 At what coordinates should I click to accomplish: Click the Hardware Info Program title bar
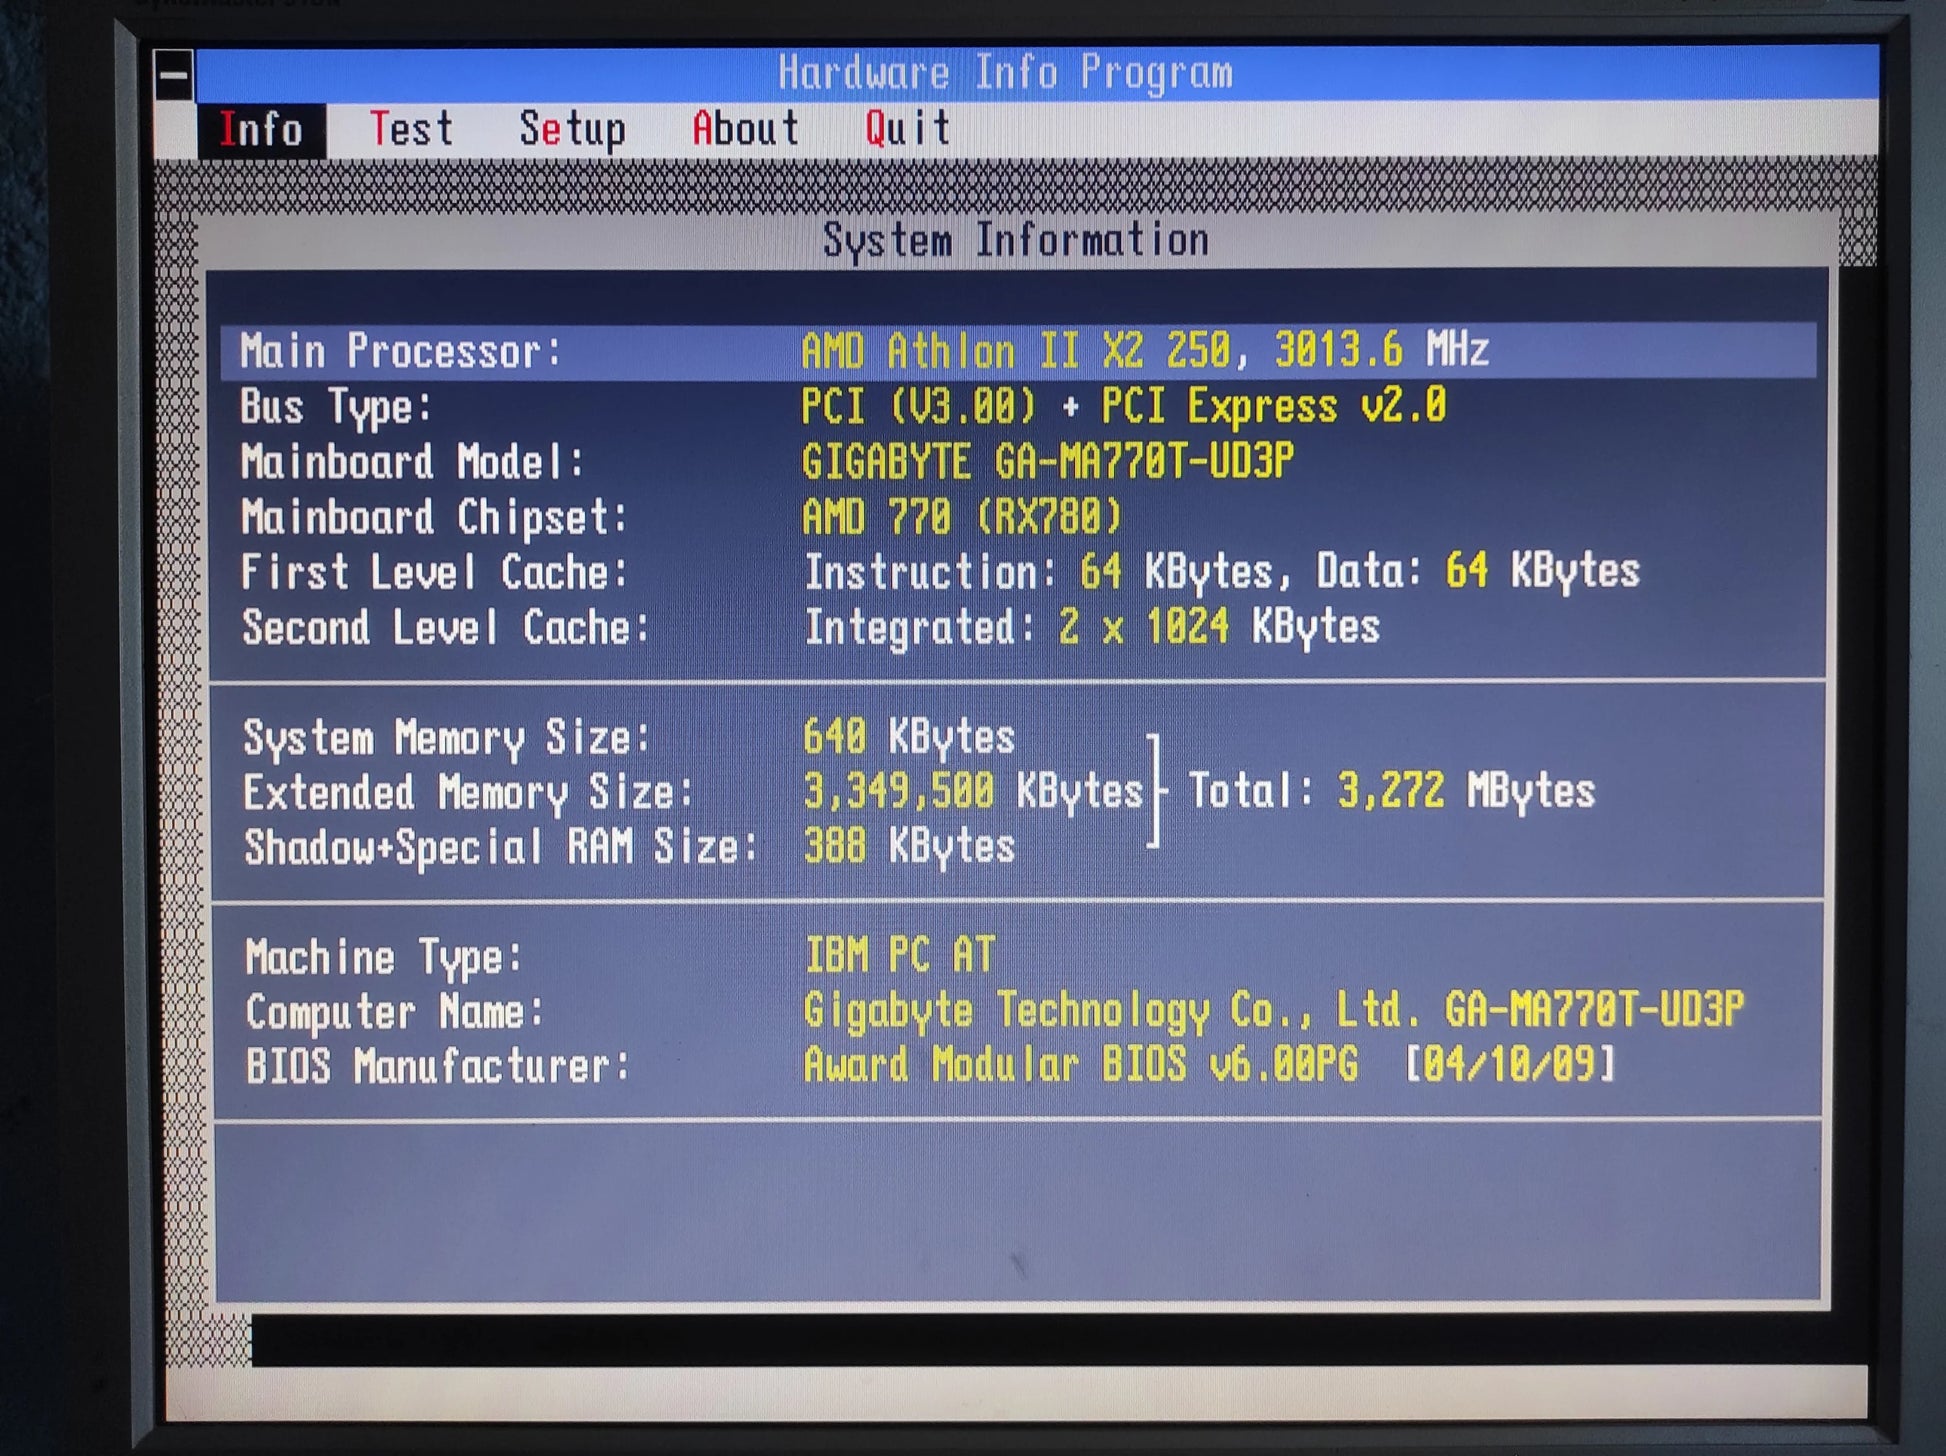pos(1036,73)
